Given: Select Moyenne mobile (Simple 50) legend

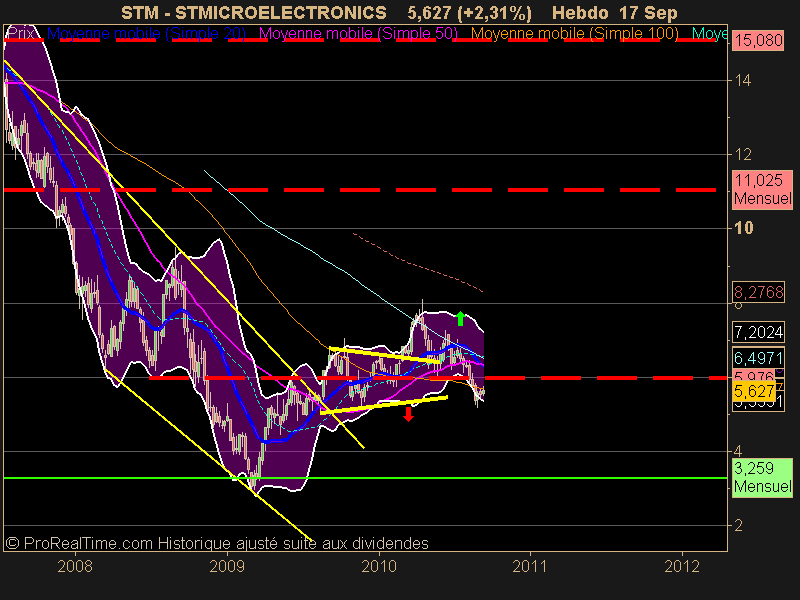Looking at the screenshot, I should click(358, 34).
